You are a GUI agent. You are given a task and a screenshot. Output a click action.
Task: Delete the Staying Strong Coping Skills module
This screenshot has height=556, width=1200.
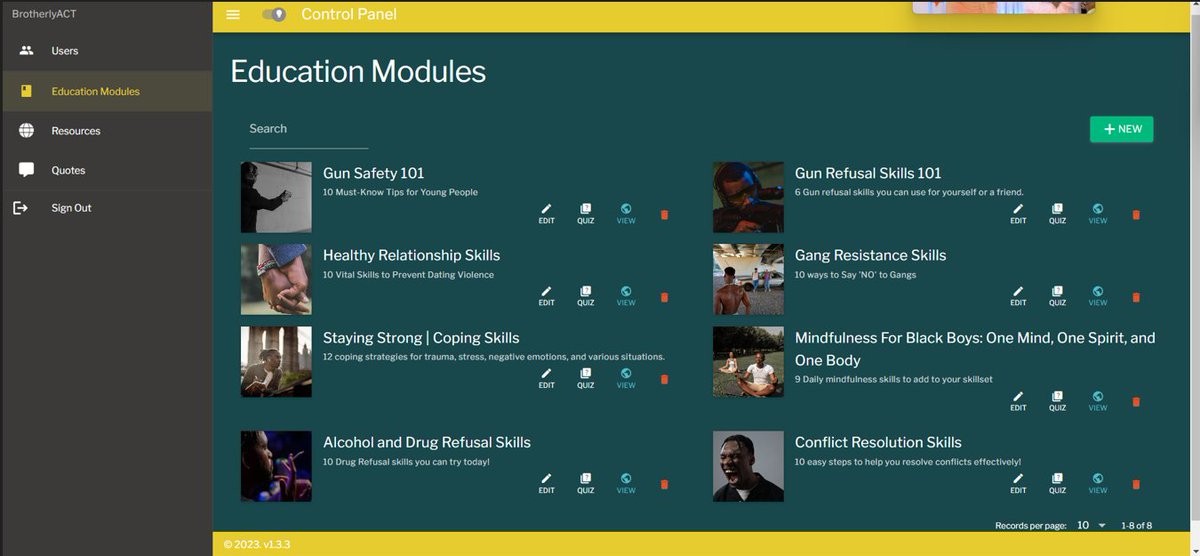click(x=664, y=380)
